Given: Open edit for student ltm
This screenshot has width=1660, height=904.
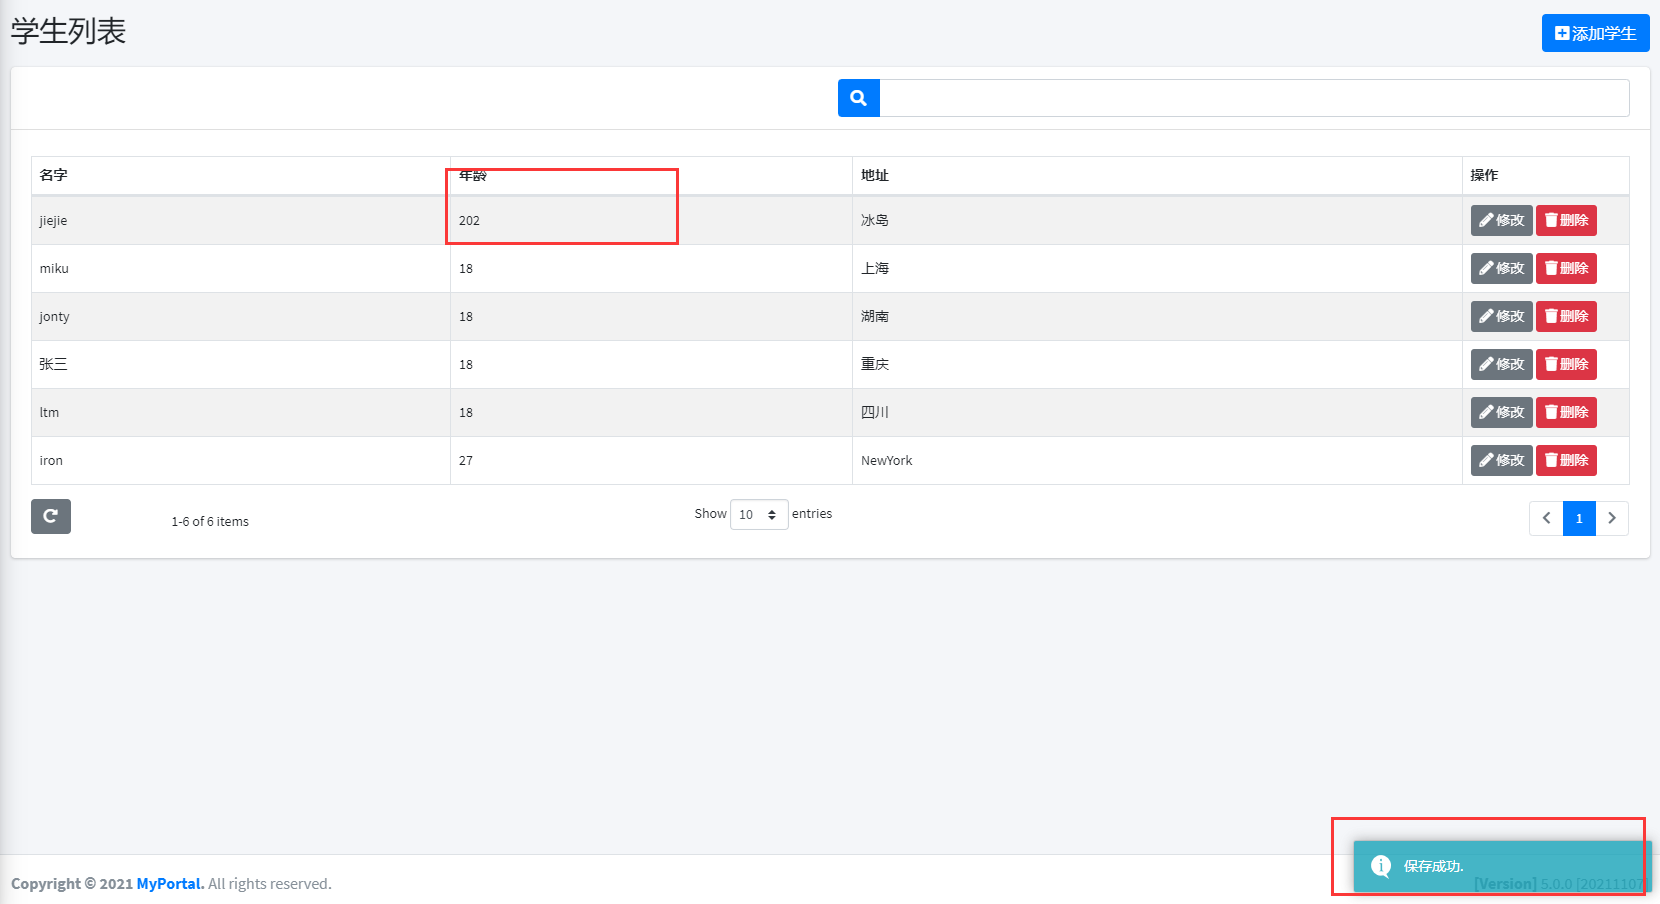Looking at the screenshot, I should click(x=1501, y=412).
